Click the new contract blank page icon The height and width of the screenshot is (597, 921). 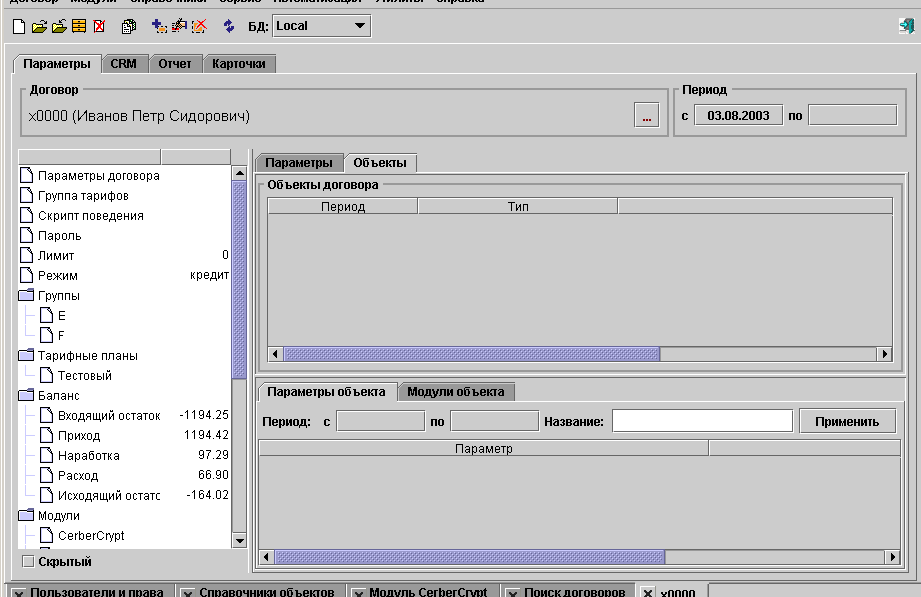(18, 26)
